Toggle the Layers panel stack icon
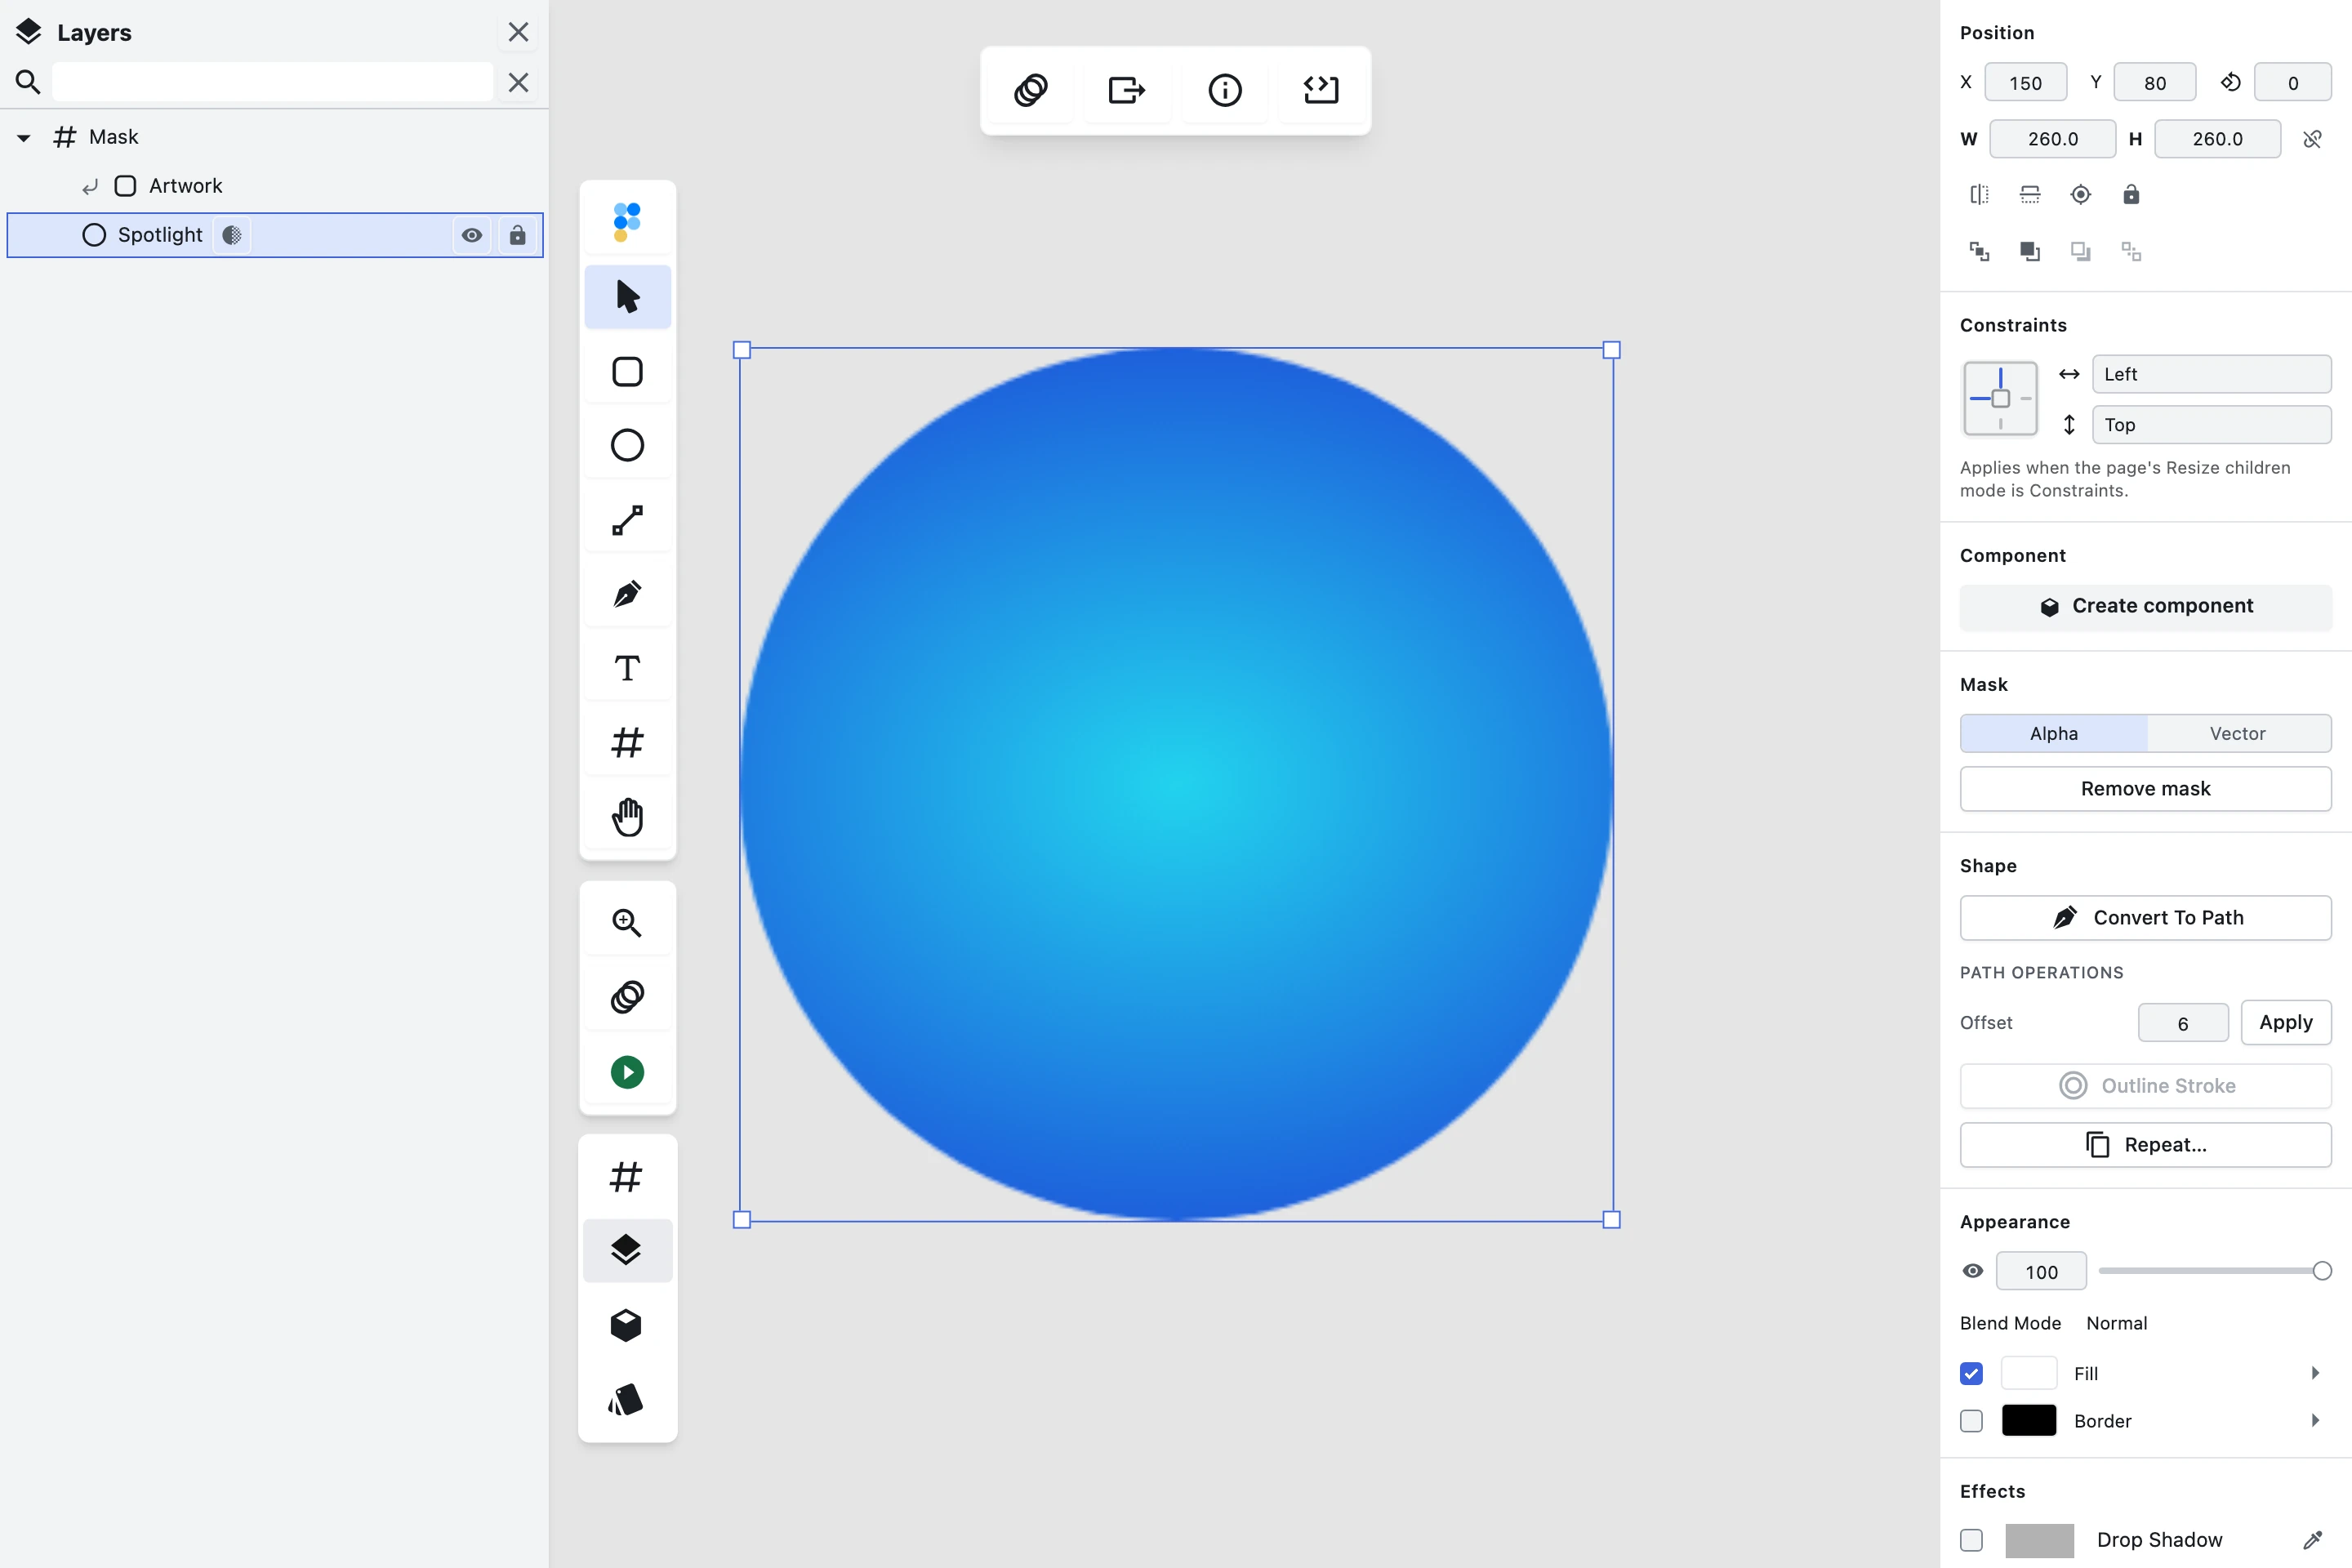This screenshot has height=1568, width=2352. (x=626, y=1250)
